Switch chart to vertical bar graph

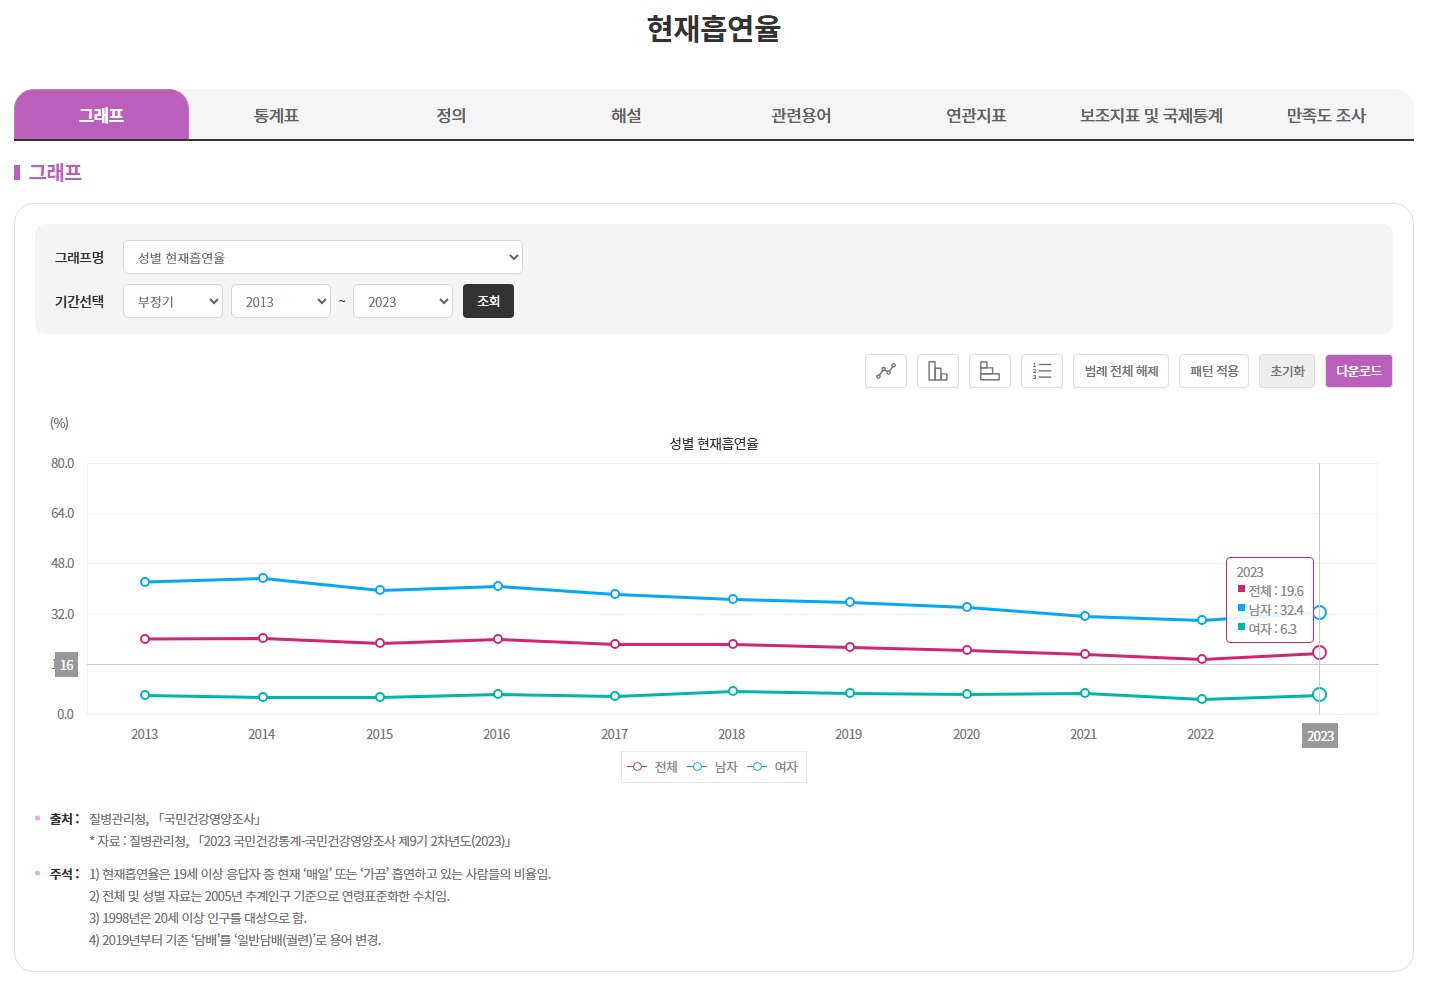(937, 371)
